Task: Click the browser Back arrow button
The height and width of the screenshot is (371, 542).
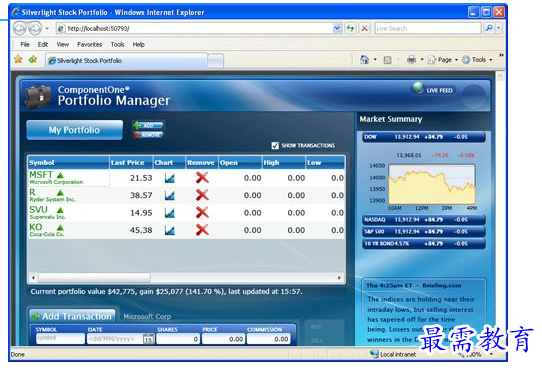Action: pos(20,28)
